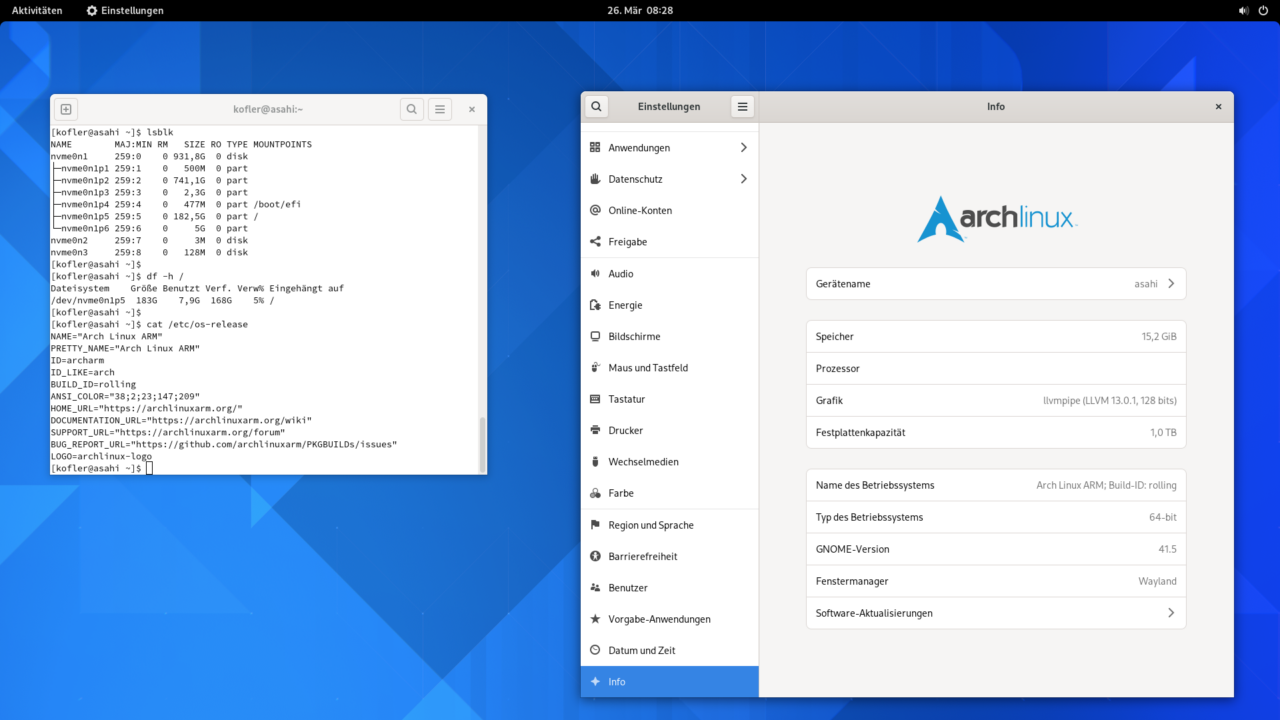Select Maus und Tastfeld settings
This screenshot has width=1280, height=720.
tap(669, 368)
